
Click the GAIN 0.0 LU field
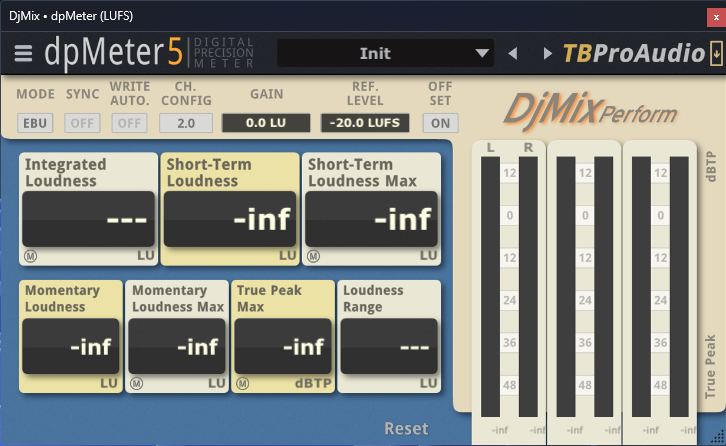coord(266,123)
